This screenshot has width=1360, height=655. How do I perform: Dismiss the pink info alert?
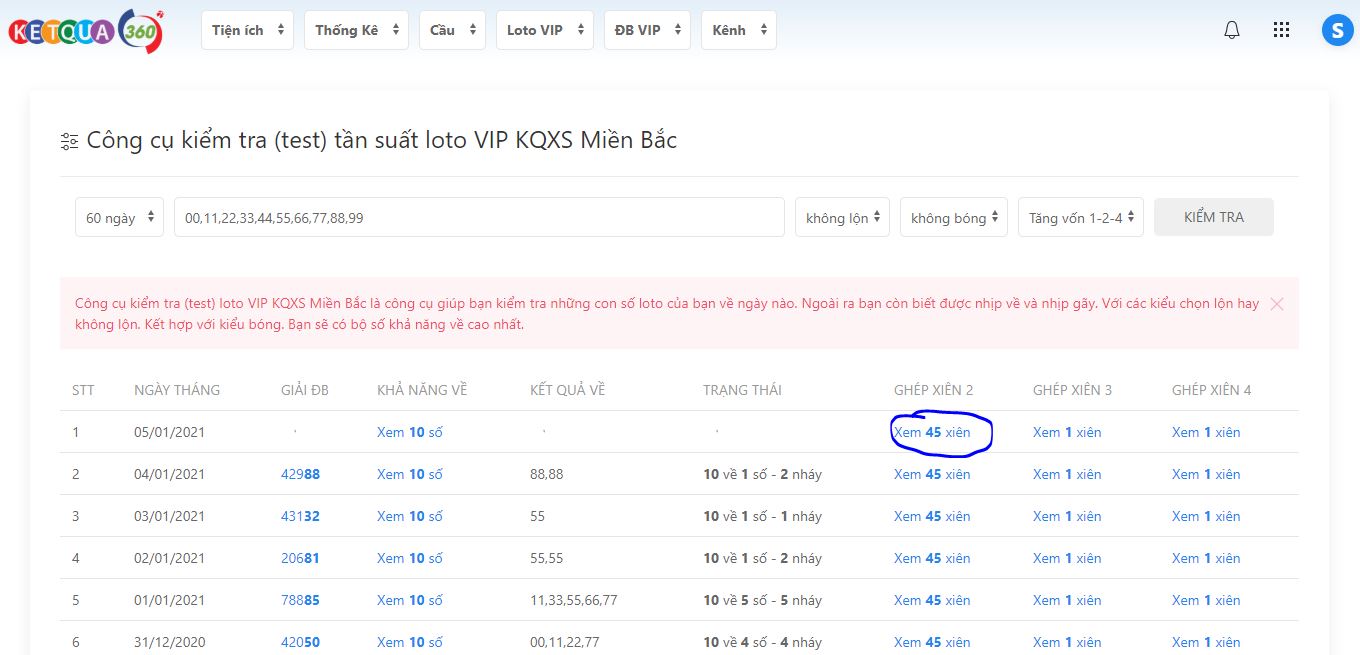tap(1276, 304)
